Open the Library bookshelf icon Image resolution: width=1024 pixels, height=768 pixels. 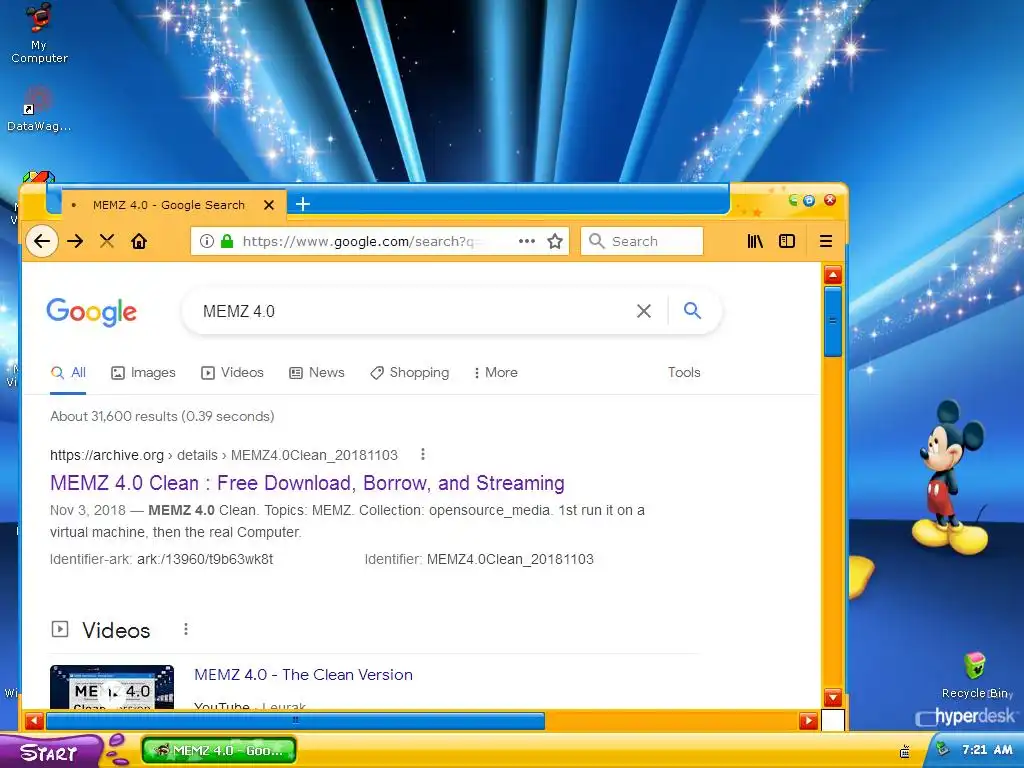point(755,242)
